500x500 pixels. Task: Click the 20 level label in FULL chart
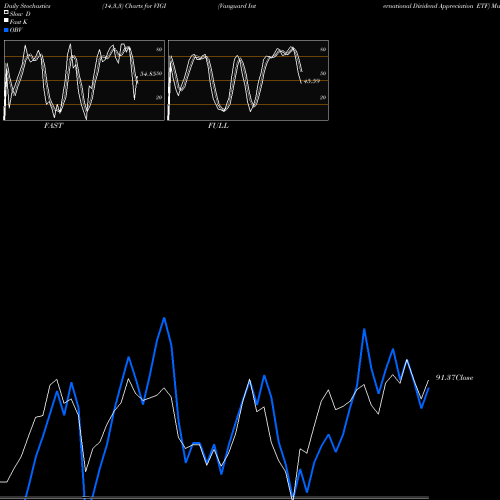pyautogui.click(x=323, y=97)
